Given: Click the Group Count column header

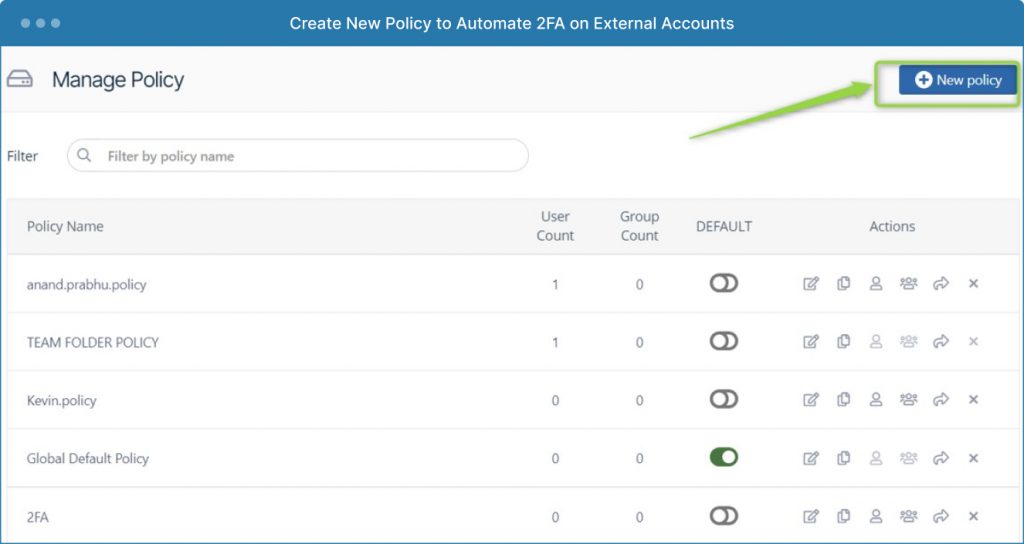Looking at the screenshot, I should (x=639, y=226).
